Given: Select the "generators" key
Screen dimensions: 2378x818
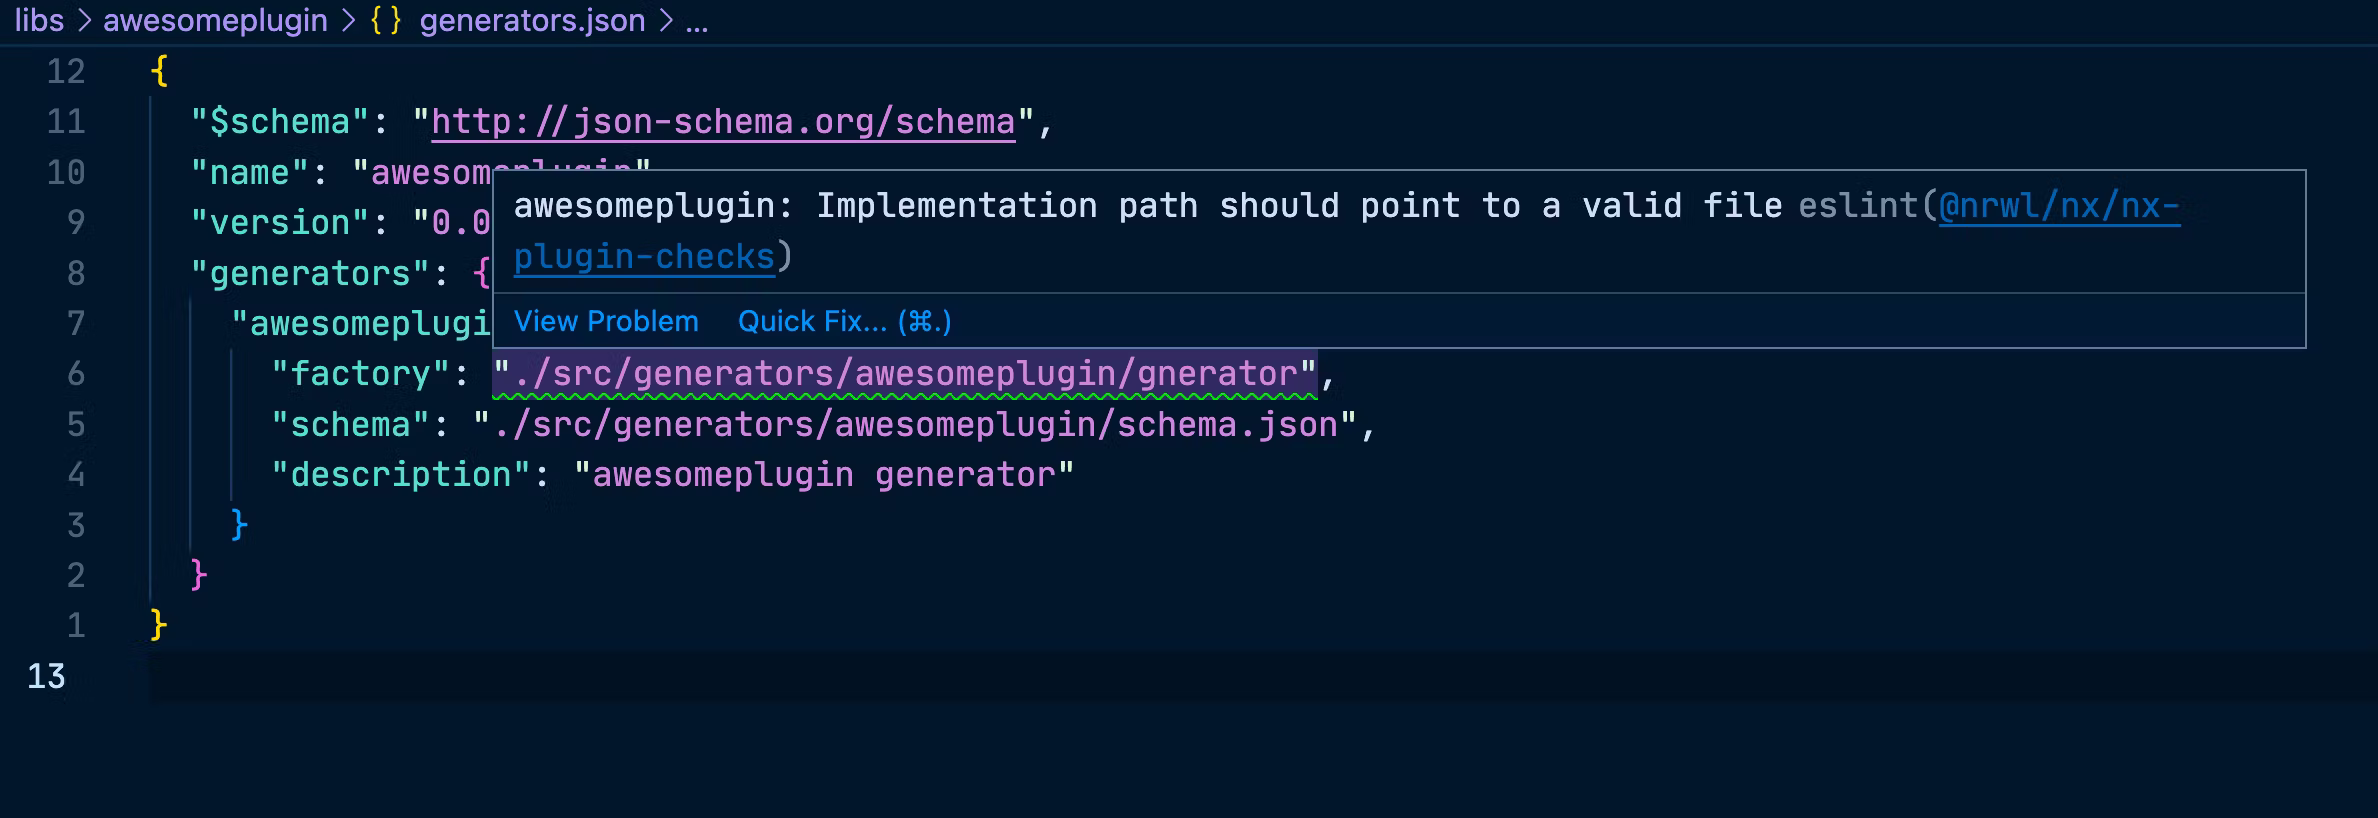Looking at the screenshot, I should (311, 274).
